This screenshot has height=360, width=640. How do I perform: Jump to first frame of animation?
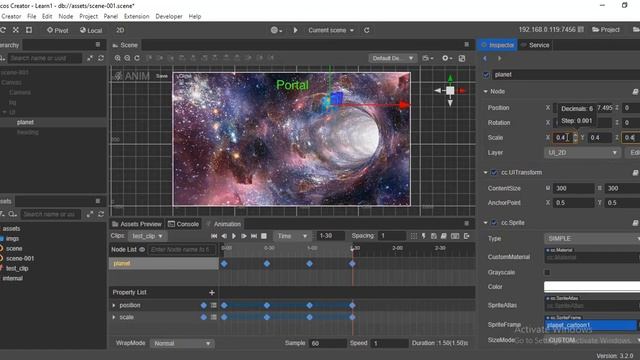click(x=214, y=236)
